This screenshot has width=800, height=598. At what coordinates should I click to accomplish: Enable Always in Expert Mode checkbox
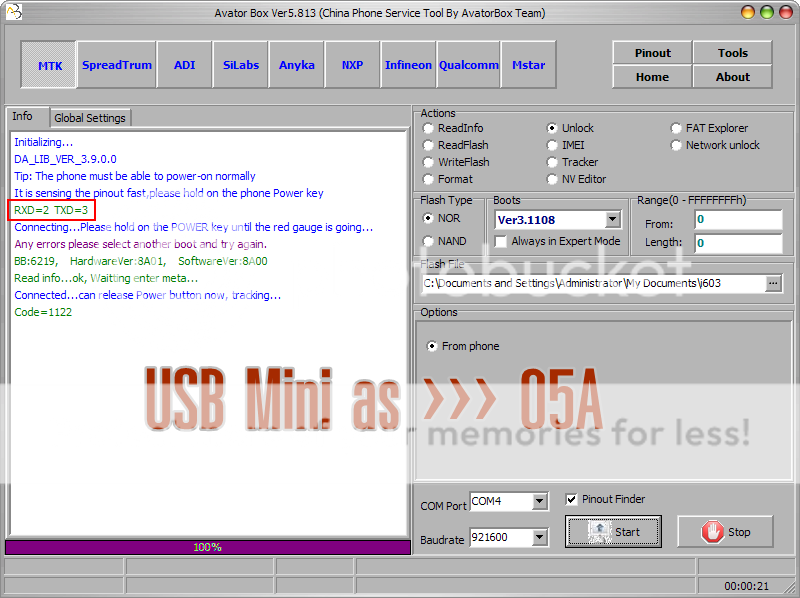501,241
